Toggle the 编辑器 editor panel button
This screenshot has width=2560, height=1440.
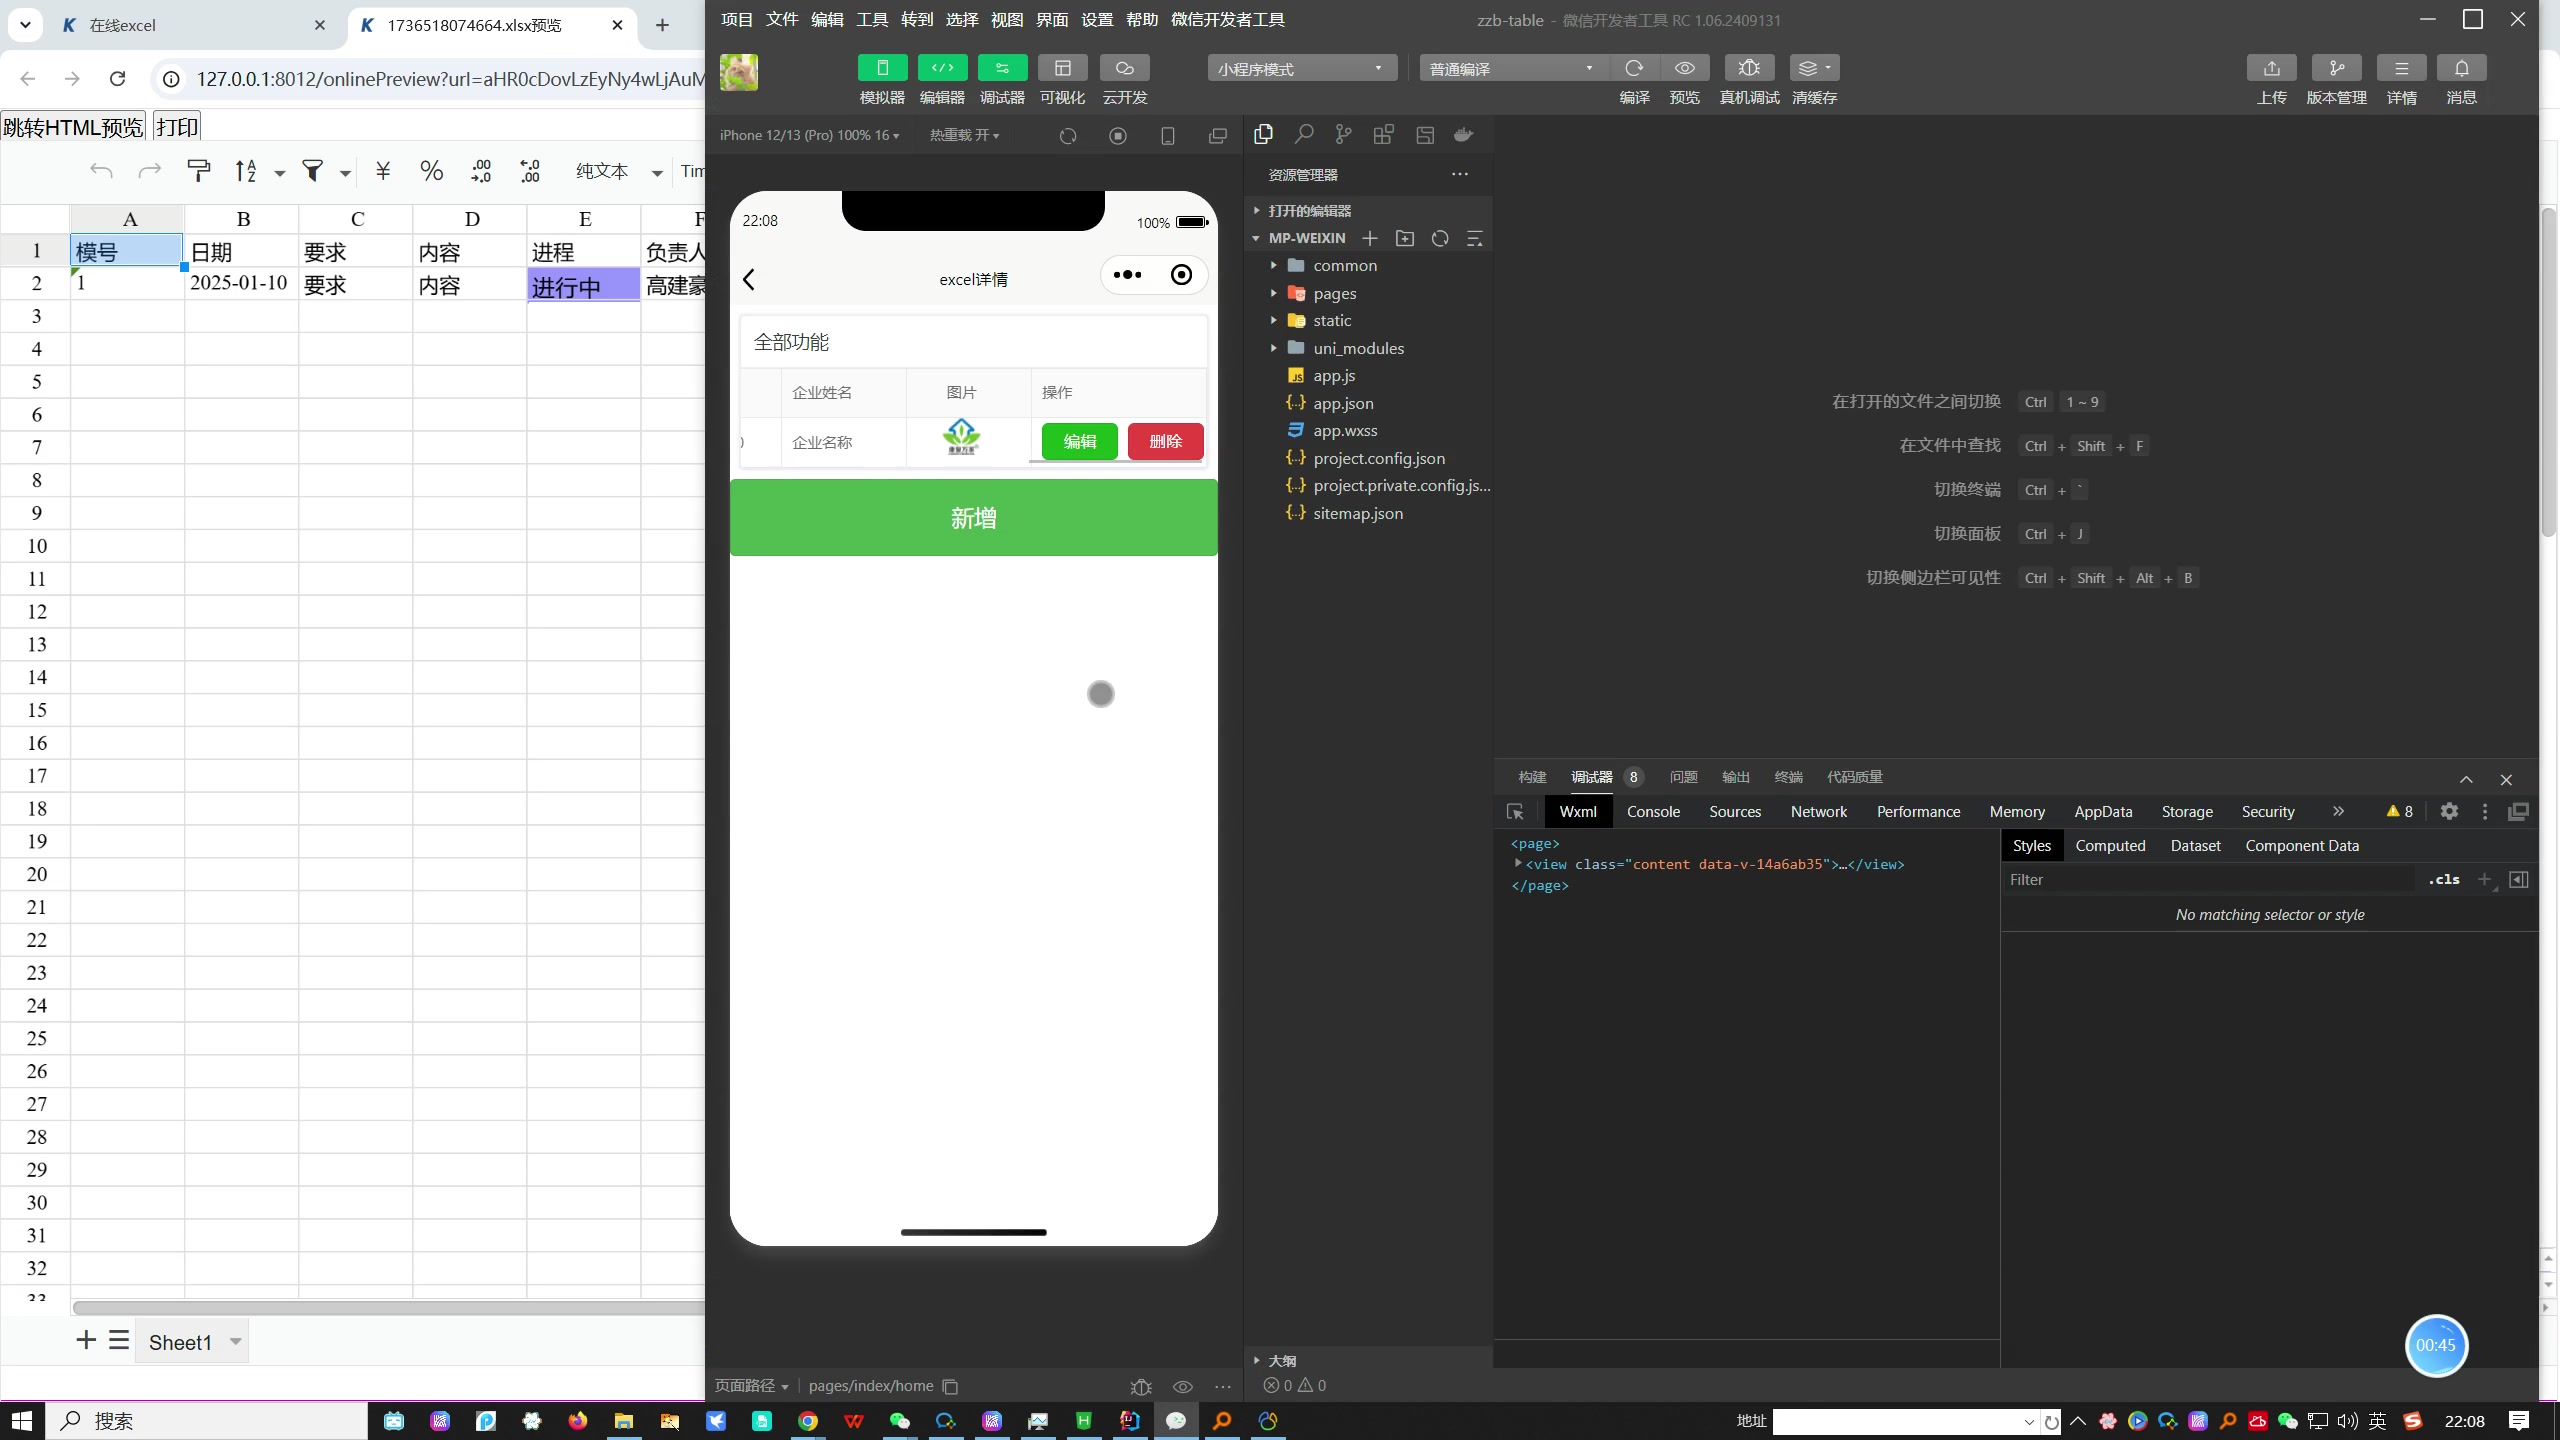point(942,68)
